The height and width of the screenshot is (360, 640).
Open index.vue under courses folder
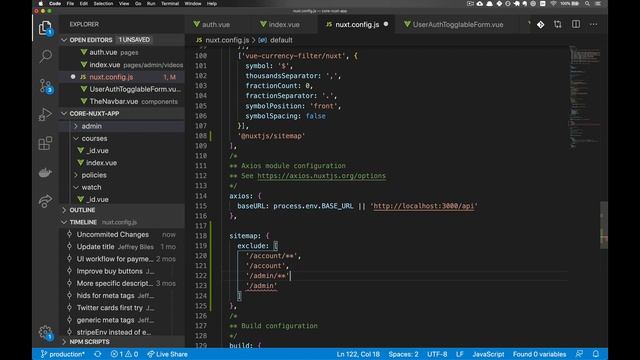pyautogui.click(x=122, y=163)
